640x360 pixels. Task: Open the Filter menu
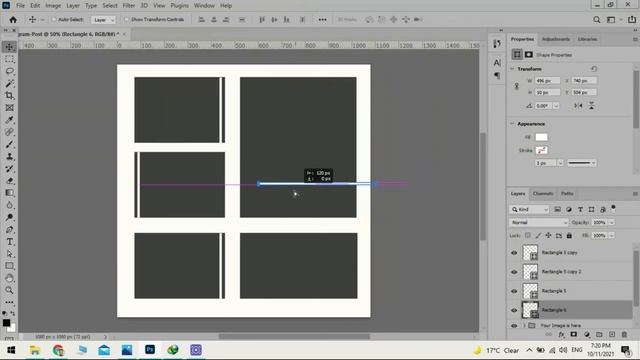[129, 6]
